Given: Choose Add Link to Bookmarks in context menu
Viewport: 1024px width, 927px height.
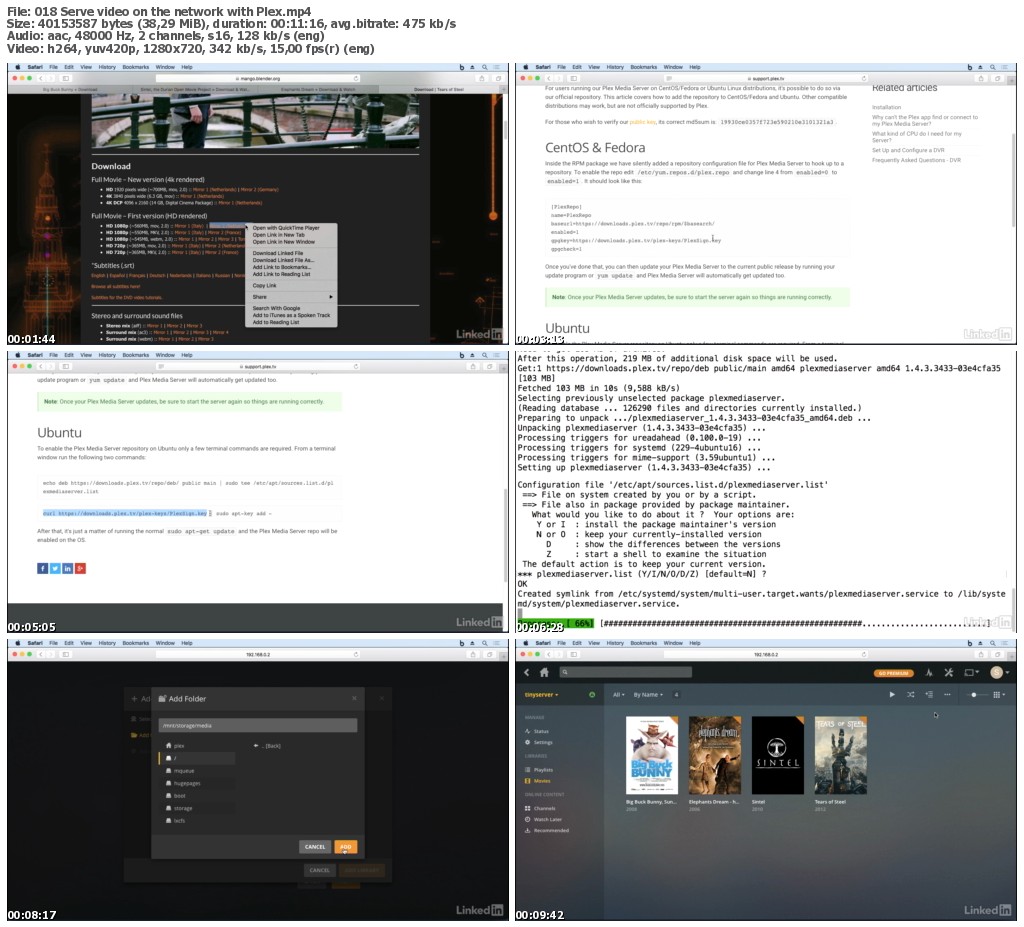Looking at the screenshot, I should point(292,267).
